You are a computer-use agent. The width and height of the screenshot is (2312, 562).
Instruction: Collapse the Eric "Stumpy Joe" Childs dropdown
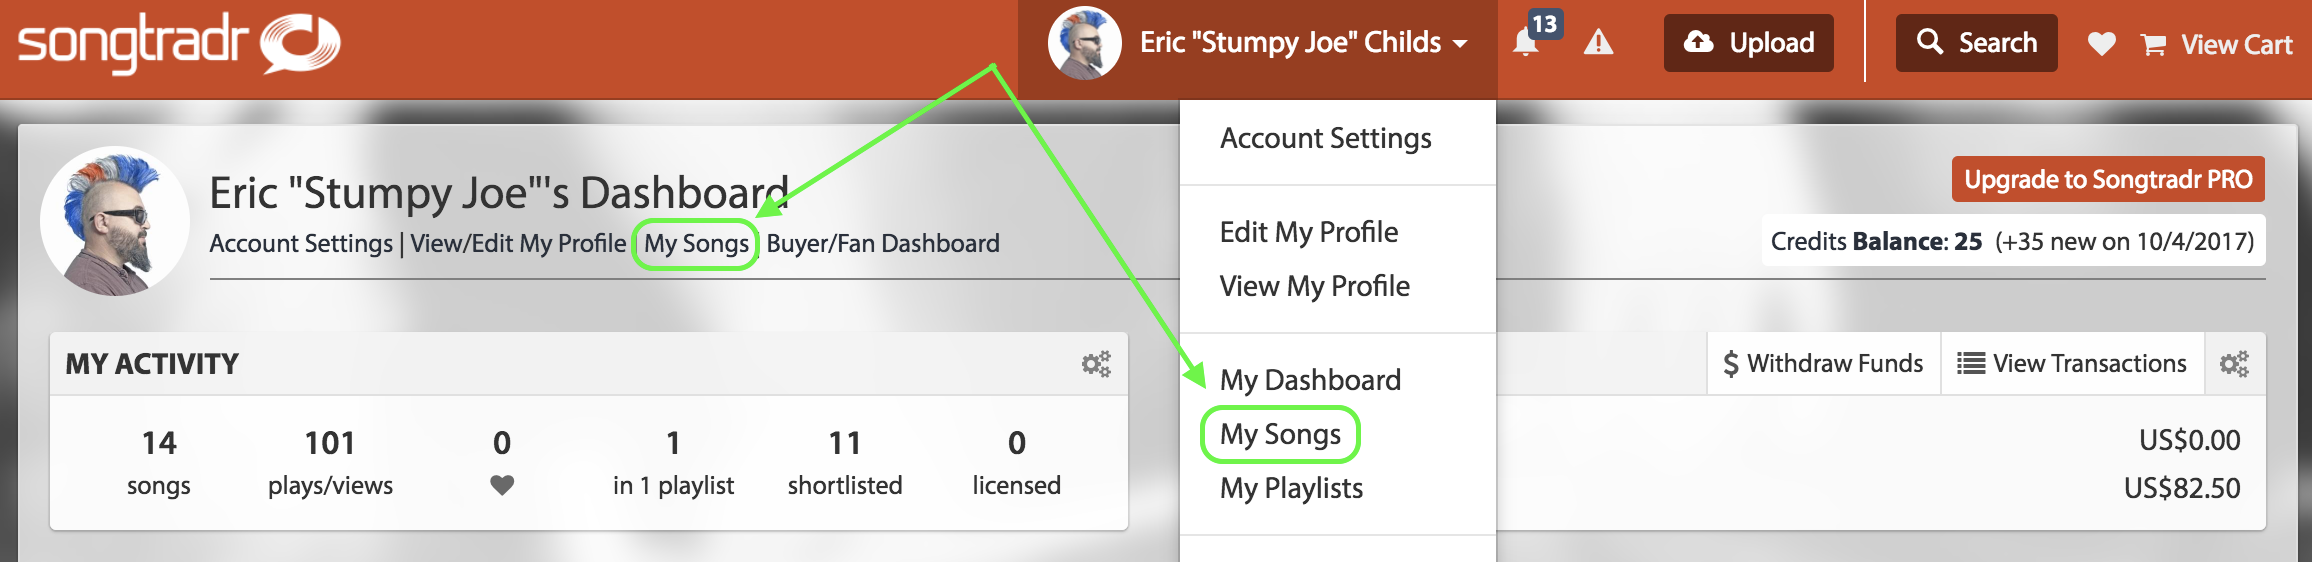tap(1304, 42)
